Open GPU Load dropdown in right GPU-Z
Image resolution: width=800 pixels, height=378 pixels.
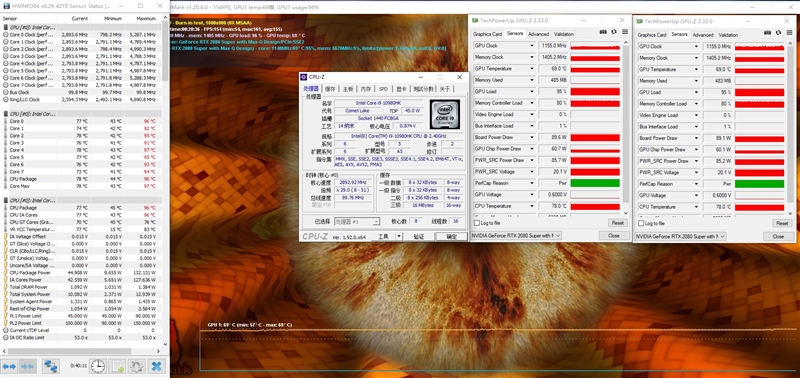click(x=696, y=92)
